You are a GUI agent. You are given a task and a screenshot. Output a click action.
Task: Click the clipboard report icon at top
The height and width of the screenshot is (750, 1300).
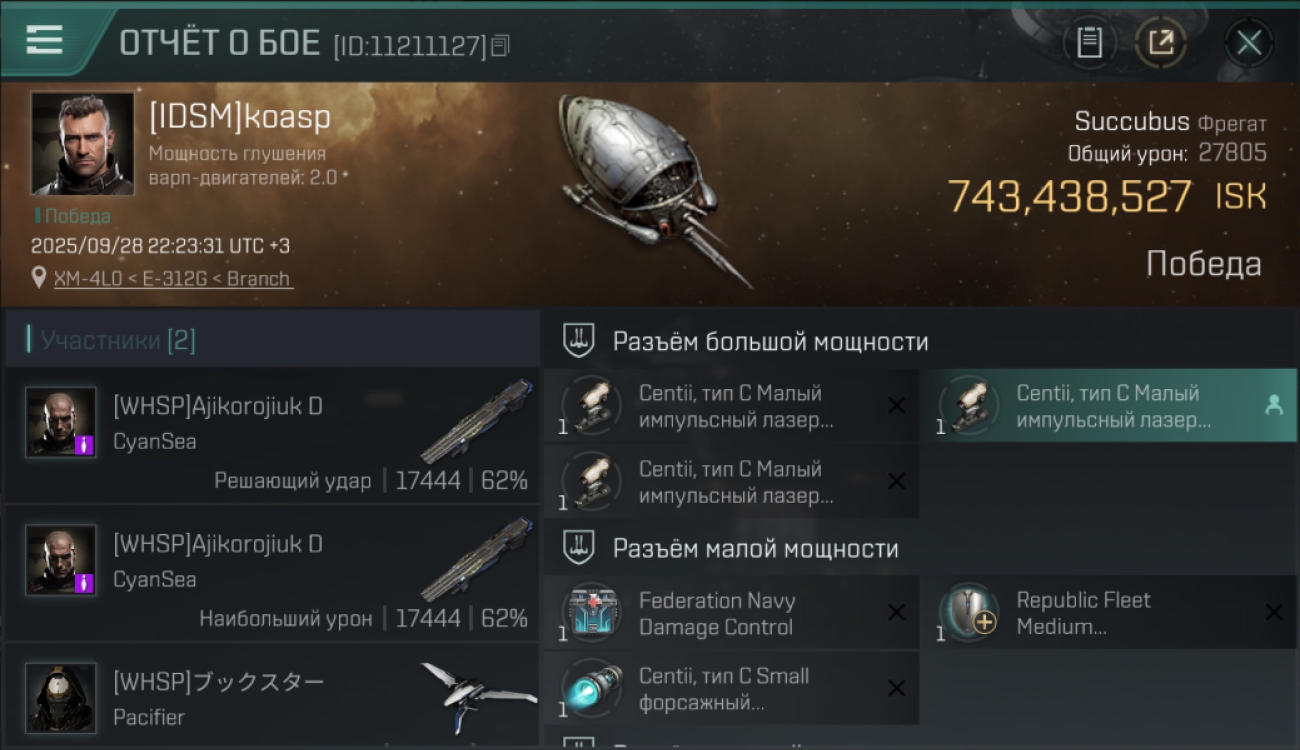[1089, 42]
